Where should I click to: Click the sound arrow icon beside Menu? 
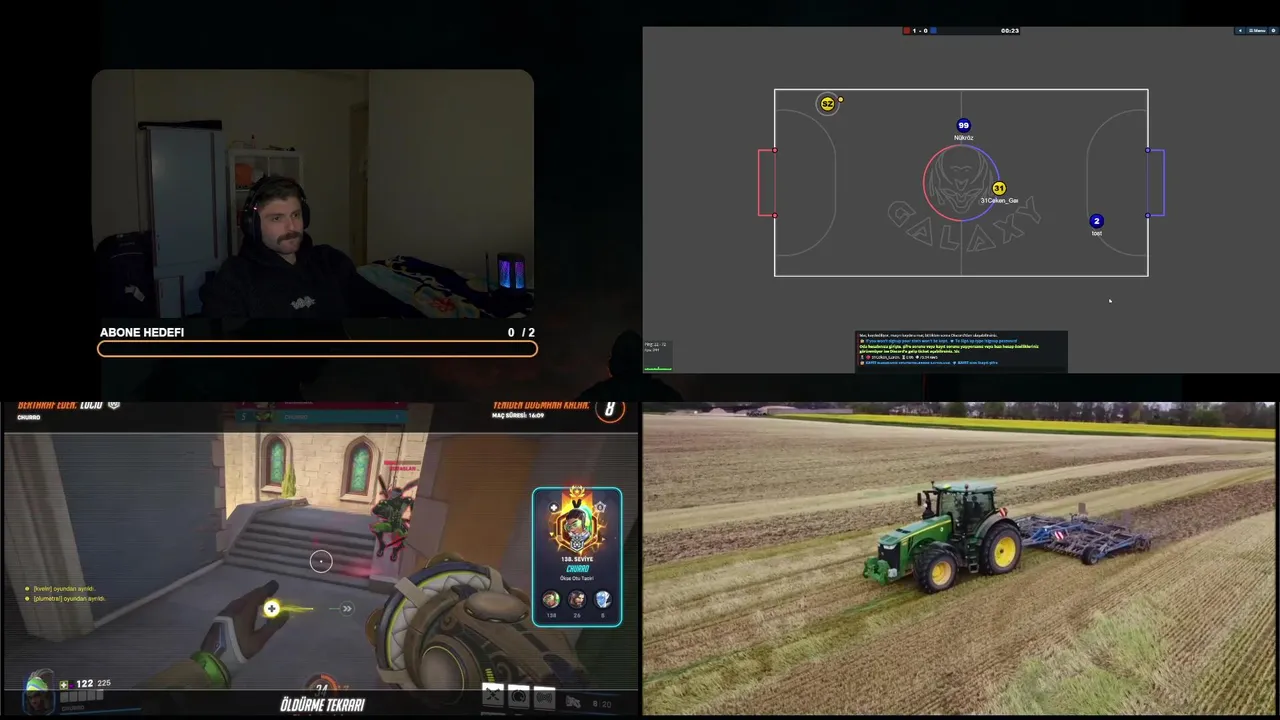point(1241,31)
